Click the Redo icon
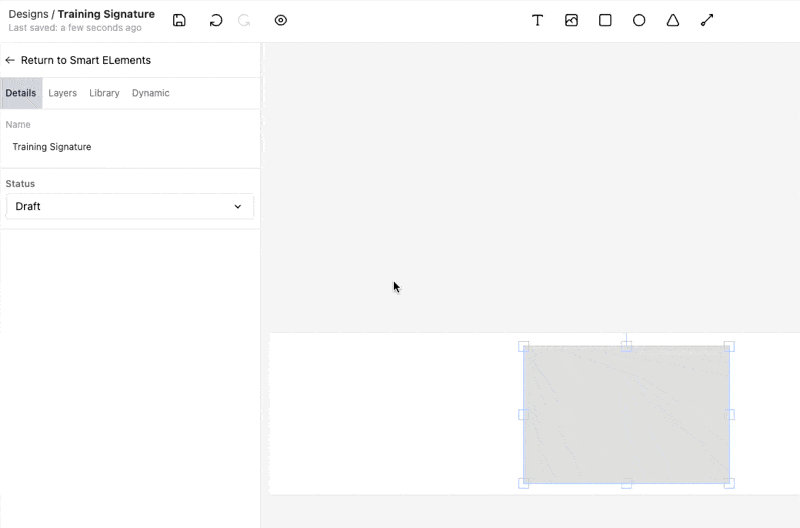This screenshot has width=800, height=528. [244, 20]
